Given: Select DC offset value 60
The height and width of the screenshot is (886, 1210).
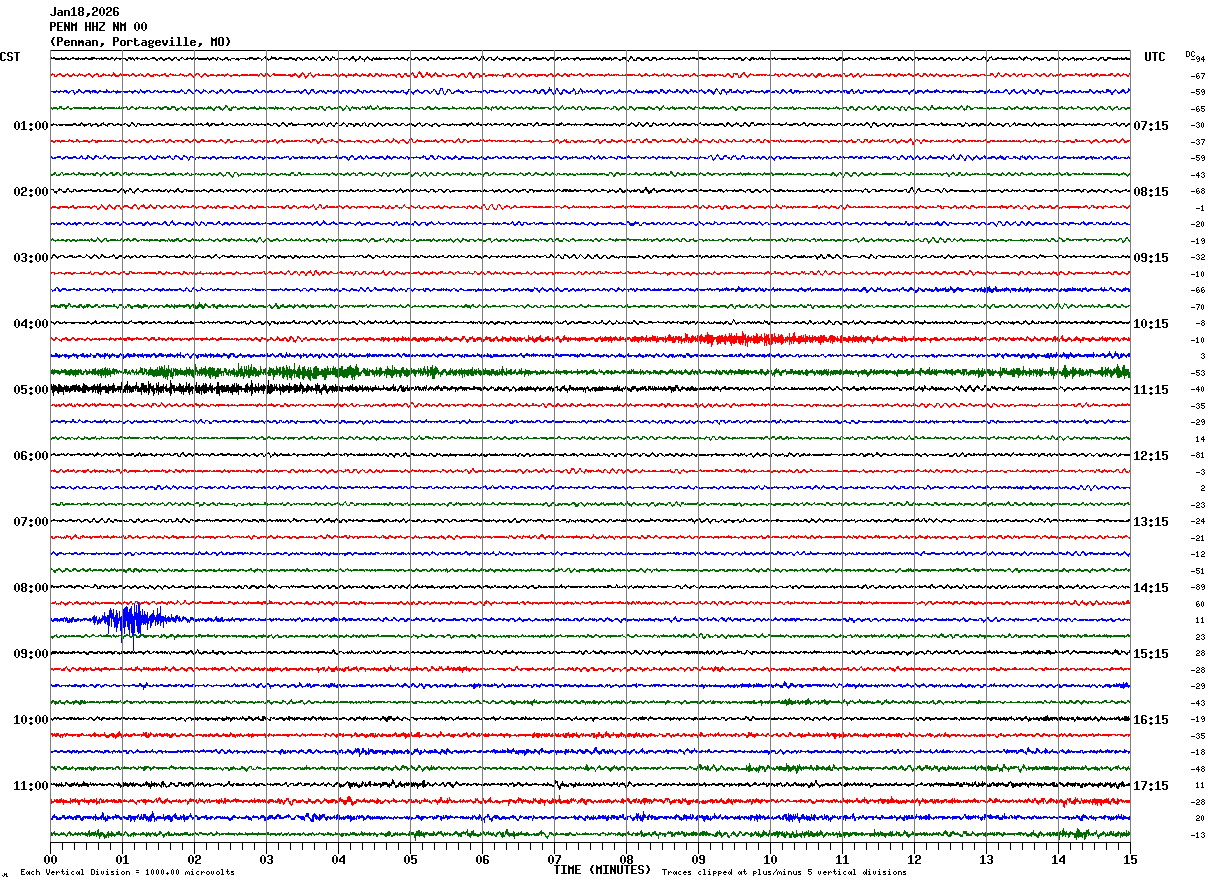Looking at the screenshot, I should point(1199,604).
